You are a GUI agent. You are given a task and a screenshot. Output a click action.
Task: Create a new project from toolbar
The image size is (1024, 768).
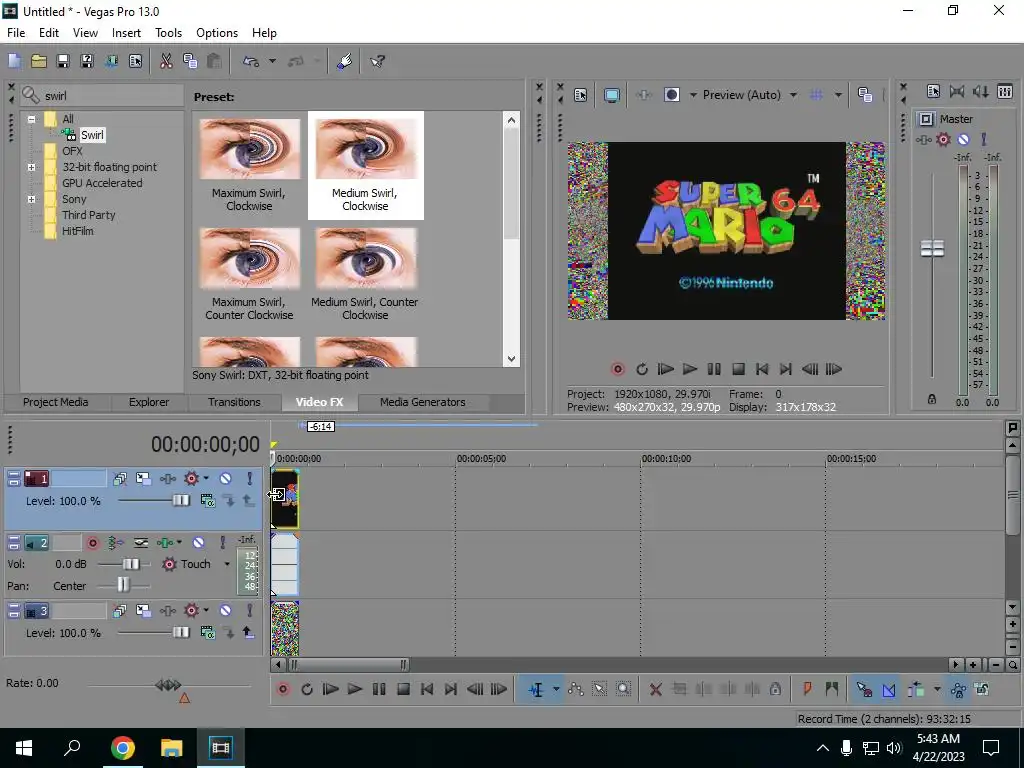14,61
